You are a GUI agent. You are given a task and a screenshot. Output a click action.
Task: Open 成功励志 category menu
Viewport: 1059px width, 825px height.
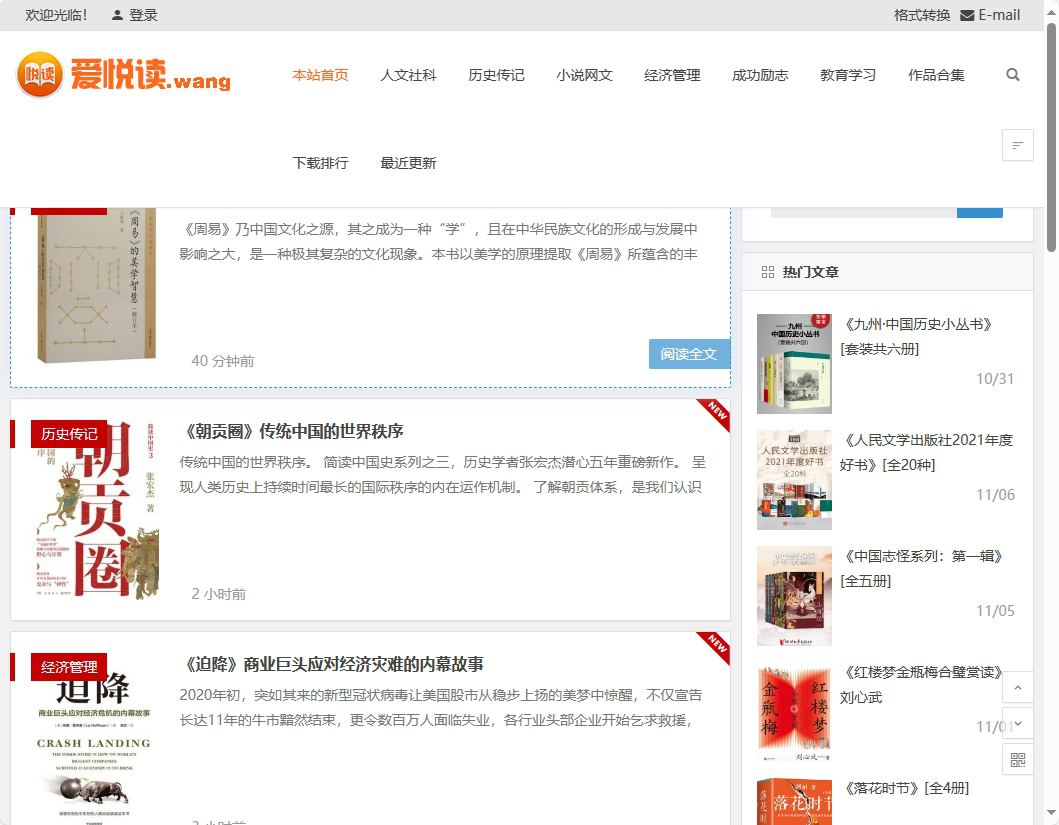760,75
